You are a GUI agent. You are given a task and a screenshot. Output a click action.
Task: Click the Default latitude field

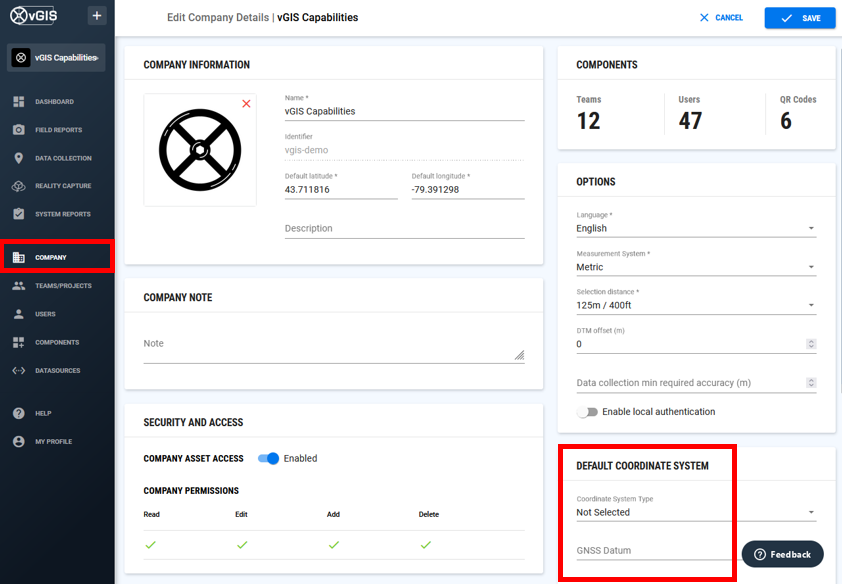pyautogui.click(x=341, y=189)
